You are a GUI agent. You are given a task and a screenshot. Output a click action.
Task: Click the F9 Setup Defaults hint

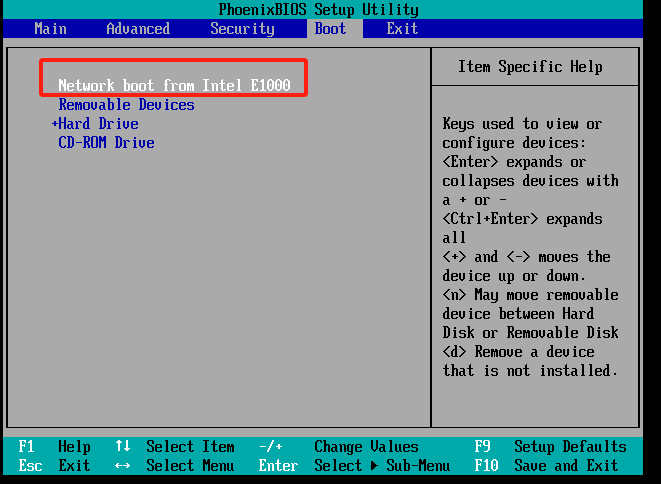click(x=551, y=446)
